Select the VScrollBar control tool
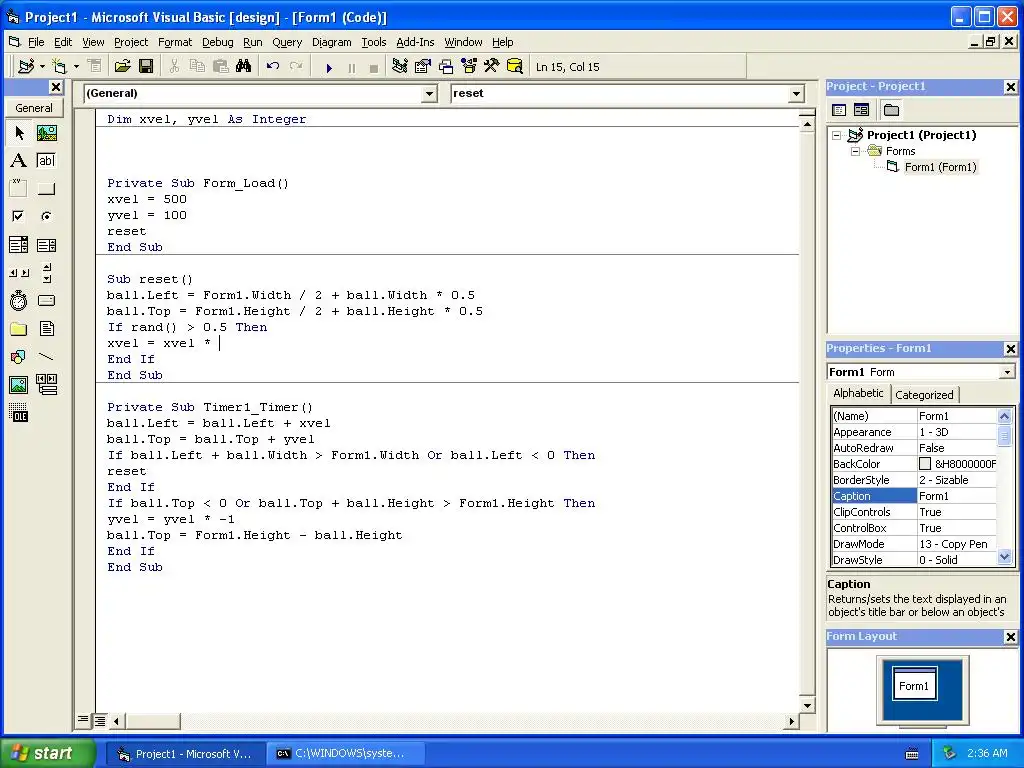Image resolution: width=1024 pixels, height=768 pixels. click(x=46, y=273)
